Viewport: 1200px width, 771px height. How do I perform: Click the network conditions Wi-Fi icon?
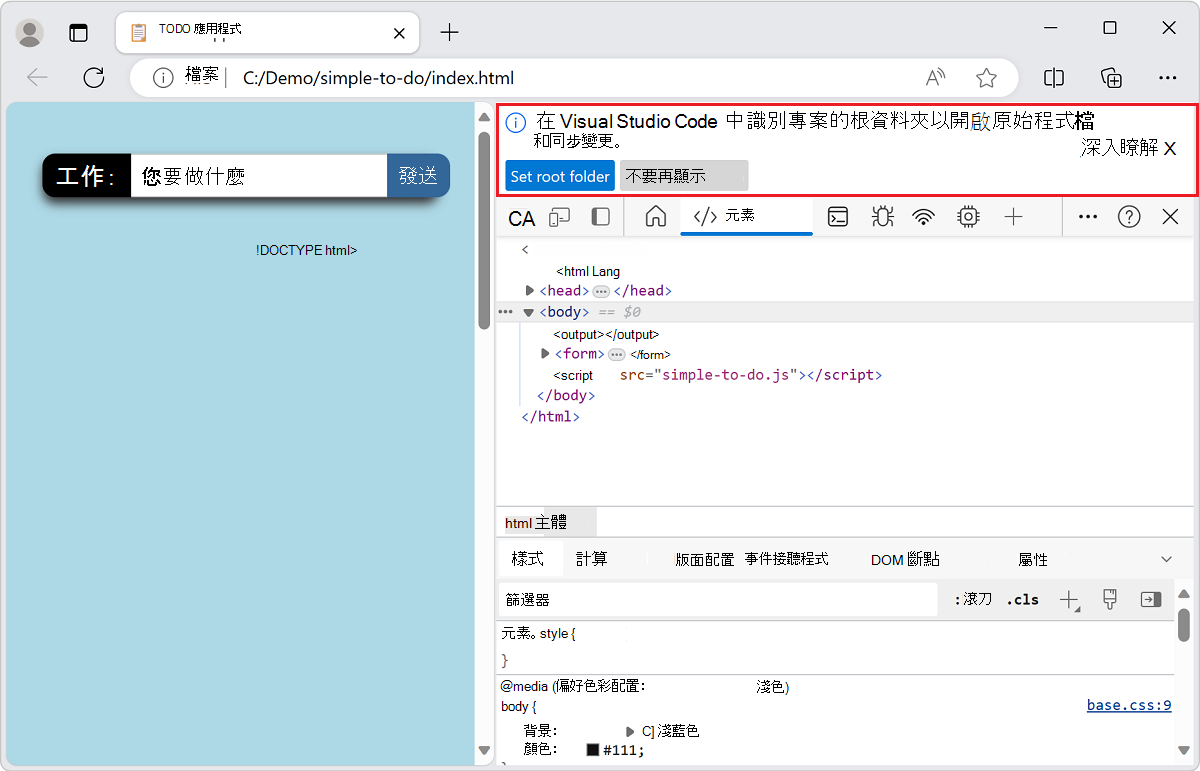[924, 216]
